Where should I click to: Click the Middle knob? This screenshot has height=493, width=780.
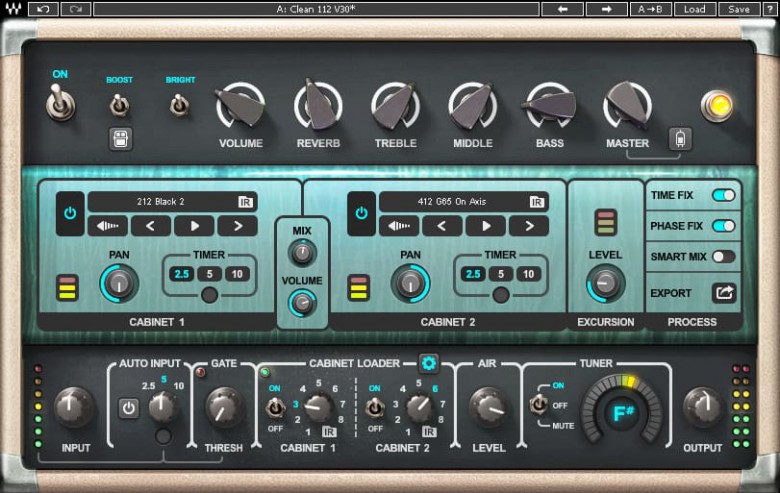[x=473, y=105]
